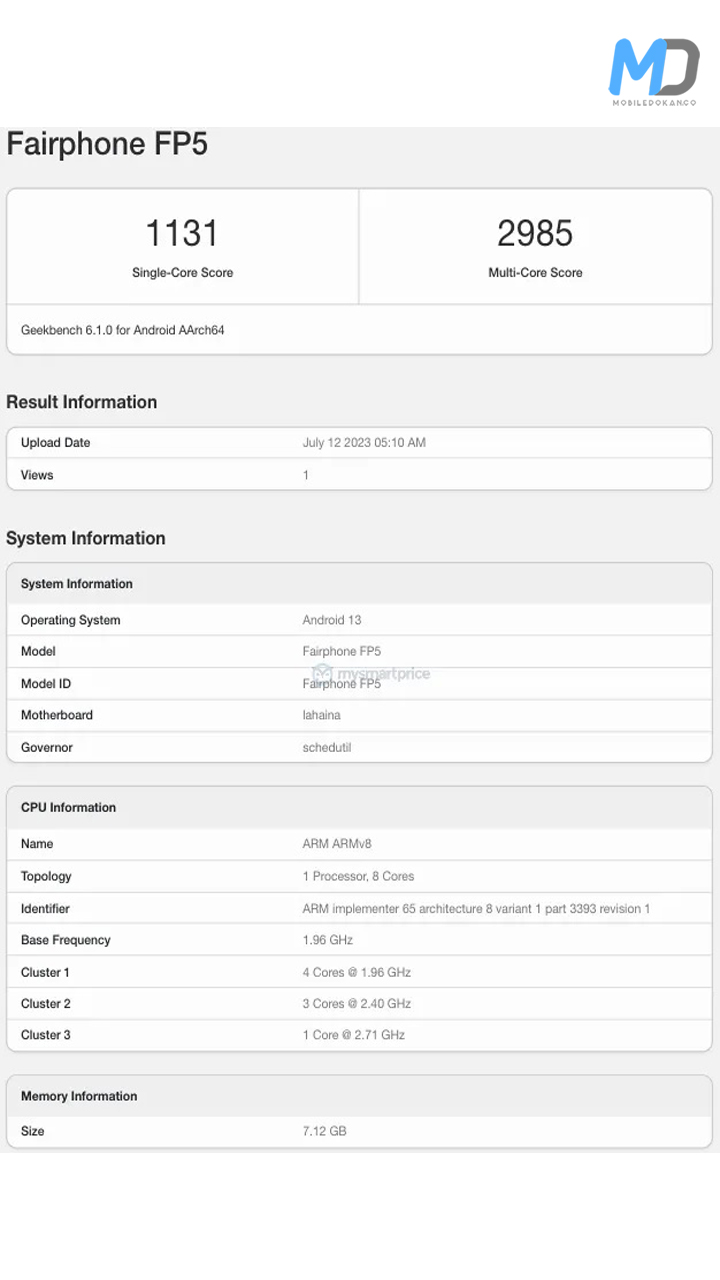Select the Android 13 operating system value
Screen dimensions: 720x1280
(332, 620)
